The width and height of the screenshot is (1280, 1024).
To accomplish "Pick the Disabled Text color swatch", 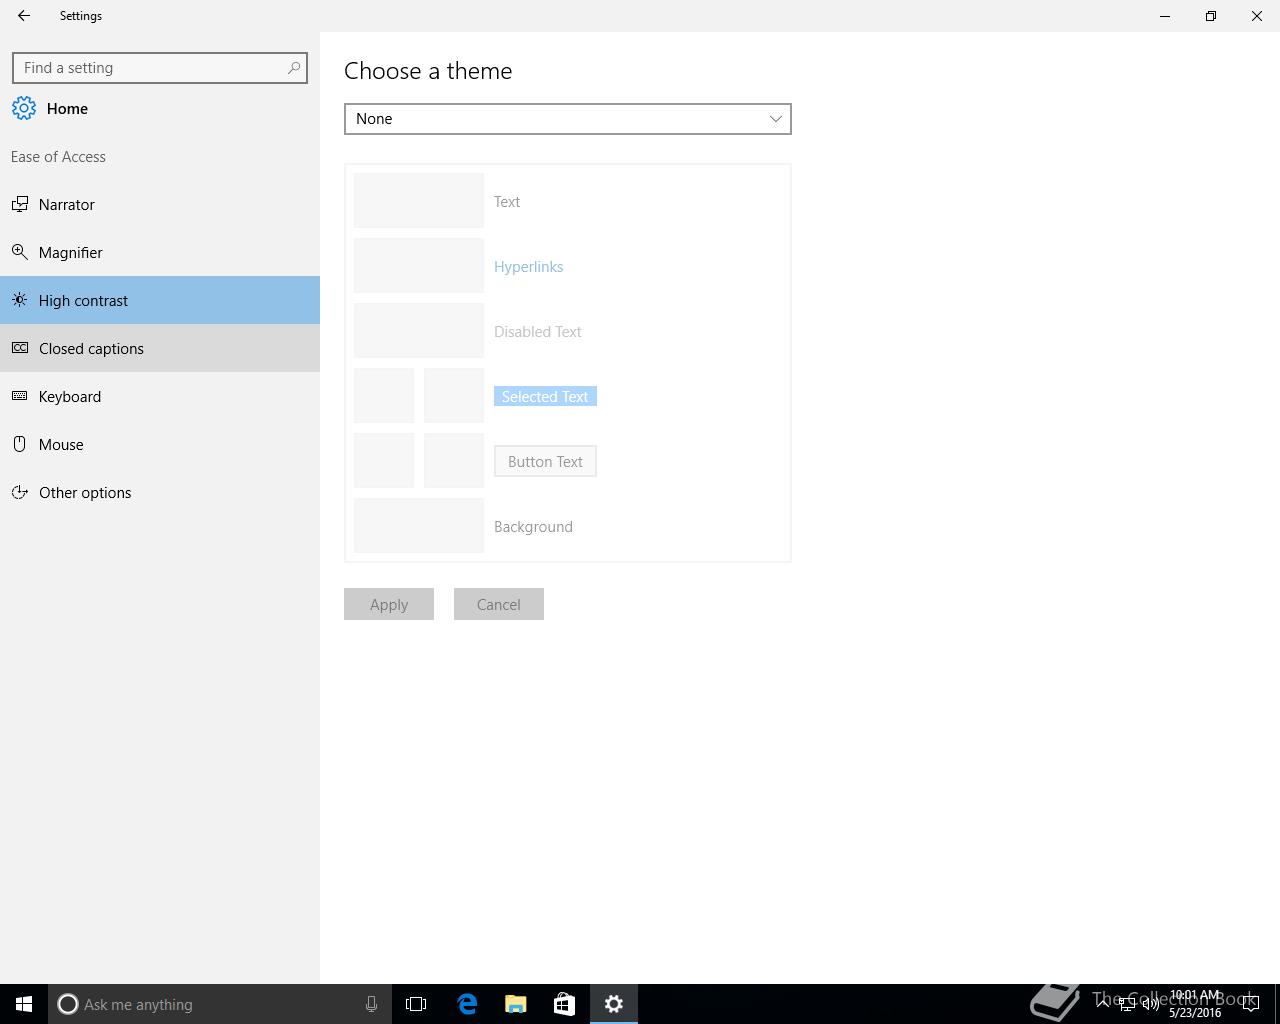I will pos(419,330).
